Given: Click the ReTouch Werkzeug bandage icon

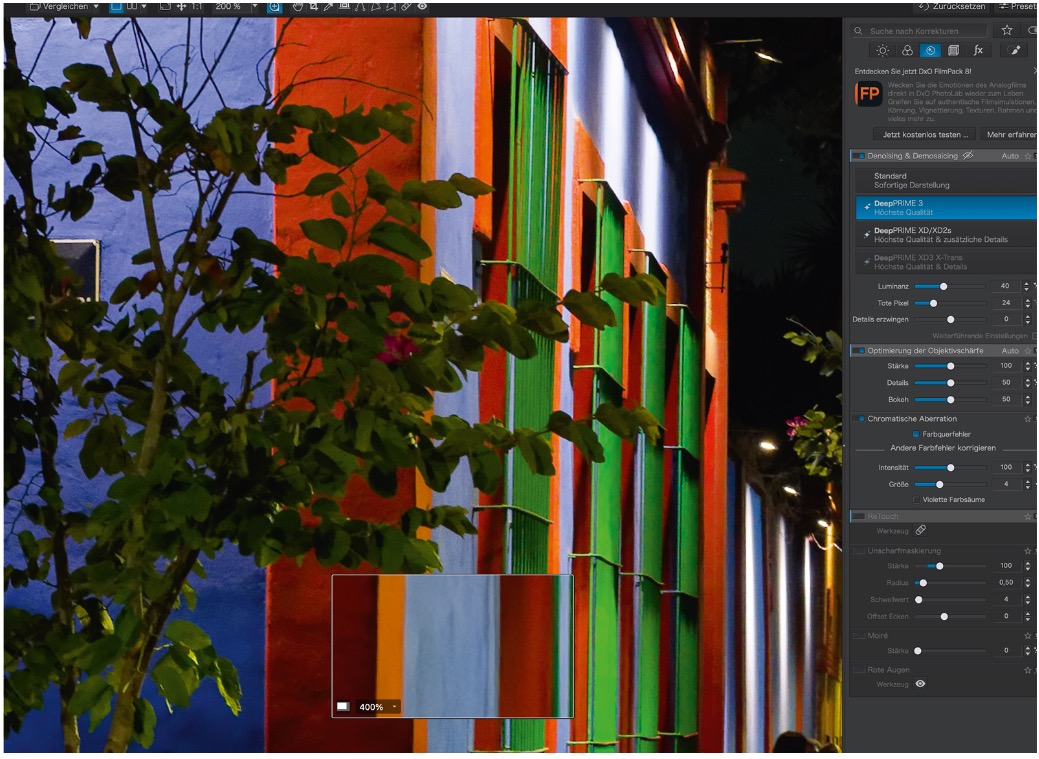Looking at the screenshot, I should coord(920,530).
